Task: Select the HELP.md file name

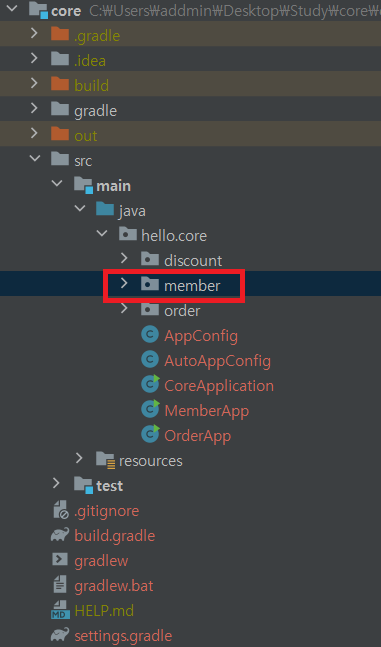Action: 104,610
